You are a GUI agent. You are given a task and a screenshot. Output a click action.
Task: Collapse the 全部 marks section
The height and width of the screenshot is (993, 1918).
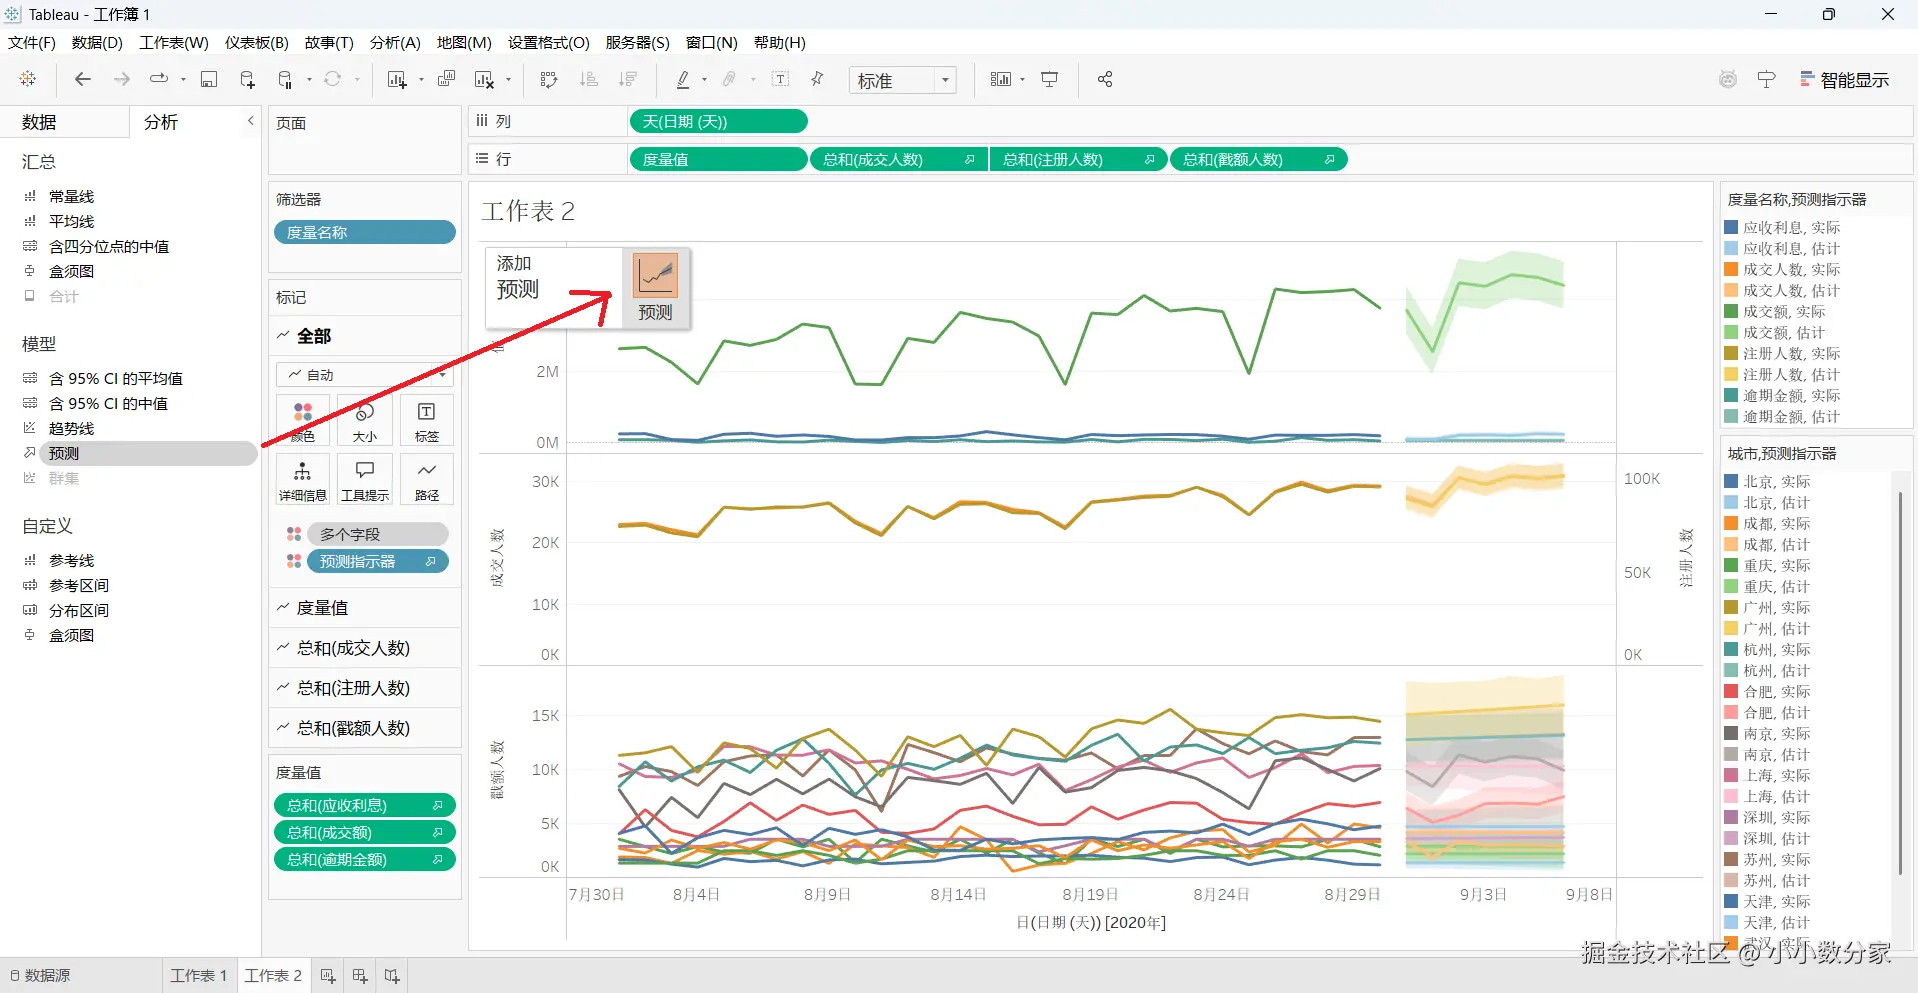coord(283,336)
